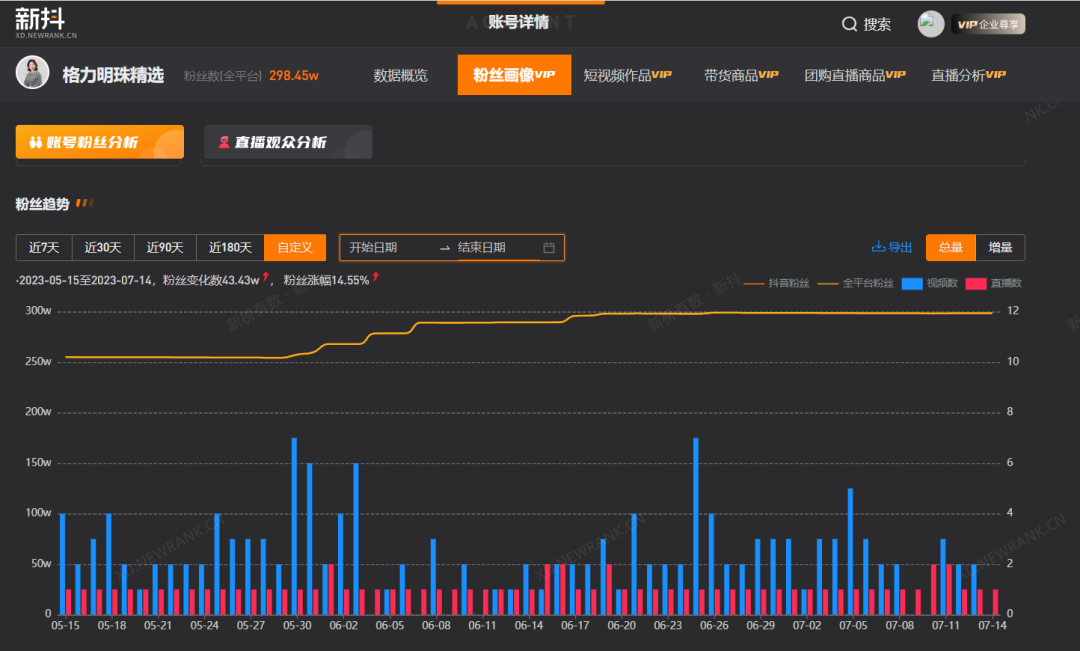Open the 结束日期 date picker
The image size is (1080, 651).
(482, 248)
